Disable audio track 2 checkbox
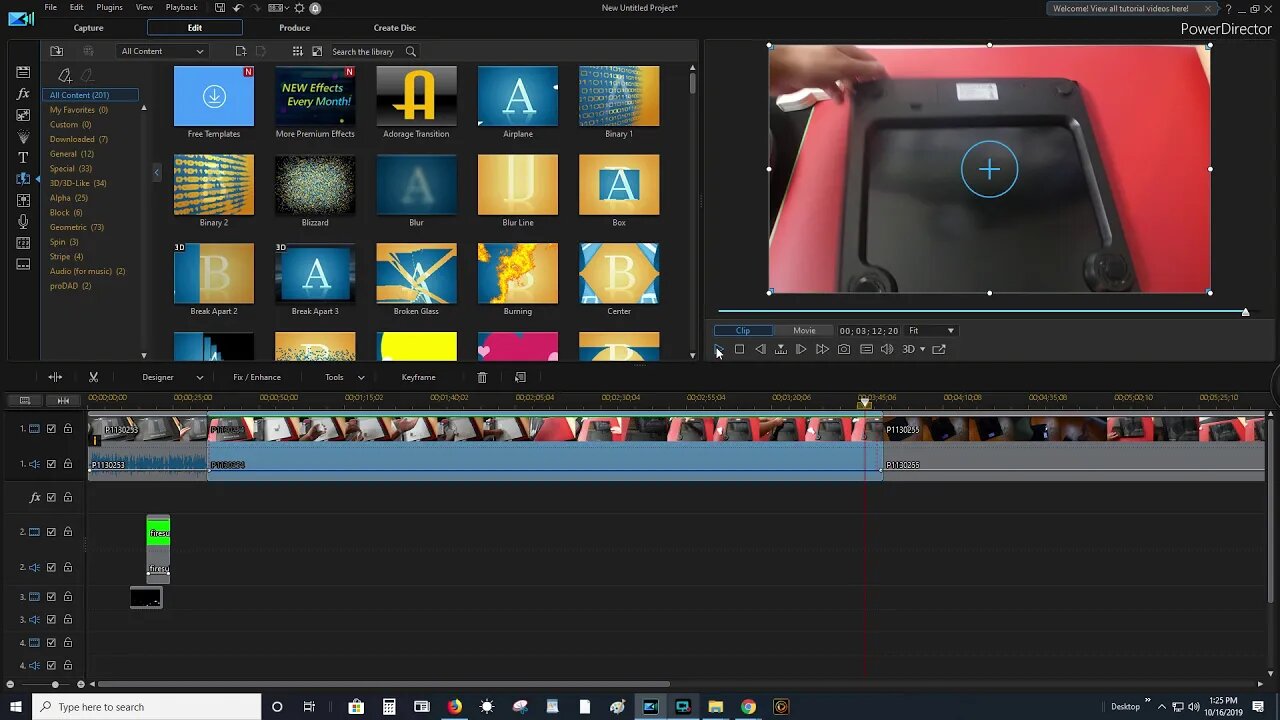Screen dimensions: 1280x720 51,567
